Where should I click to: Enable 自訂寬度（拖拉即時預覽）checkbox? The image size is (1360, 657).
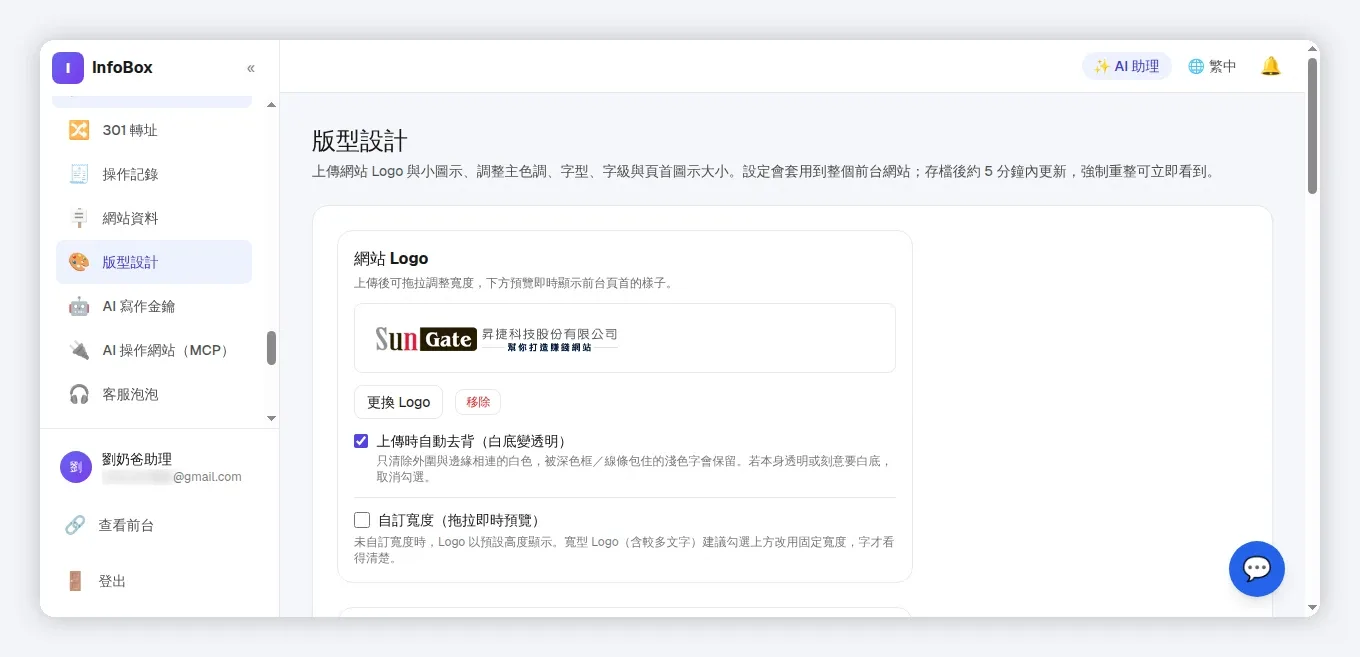(361, 520)
